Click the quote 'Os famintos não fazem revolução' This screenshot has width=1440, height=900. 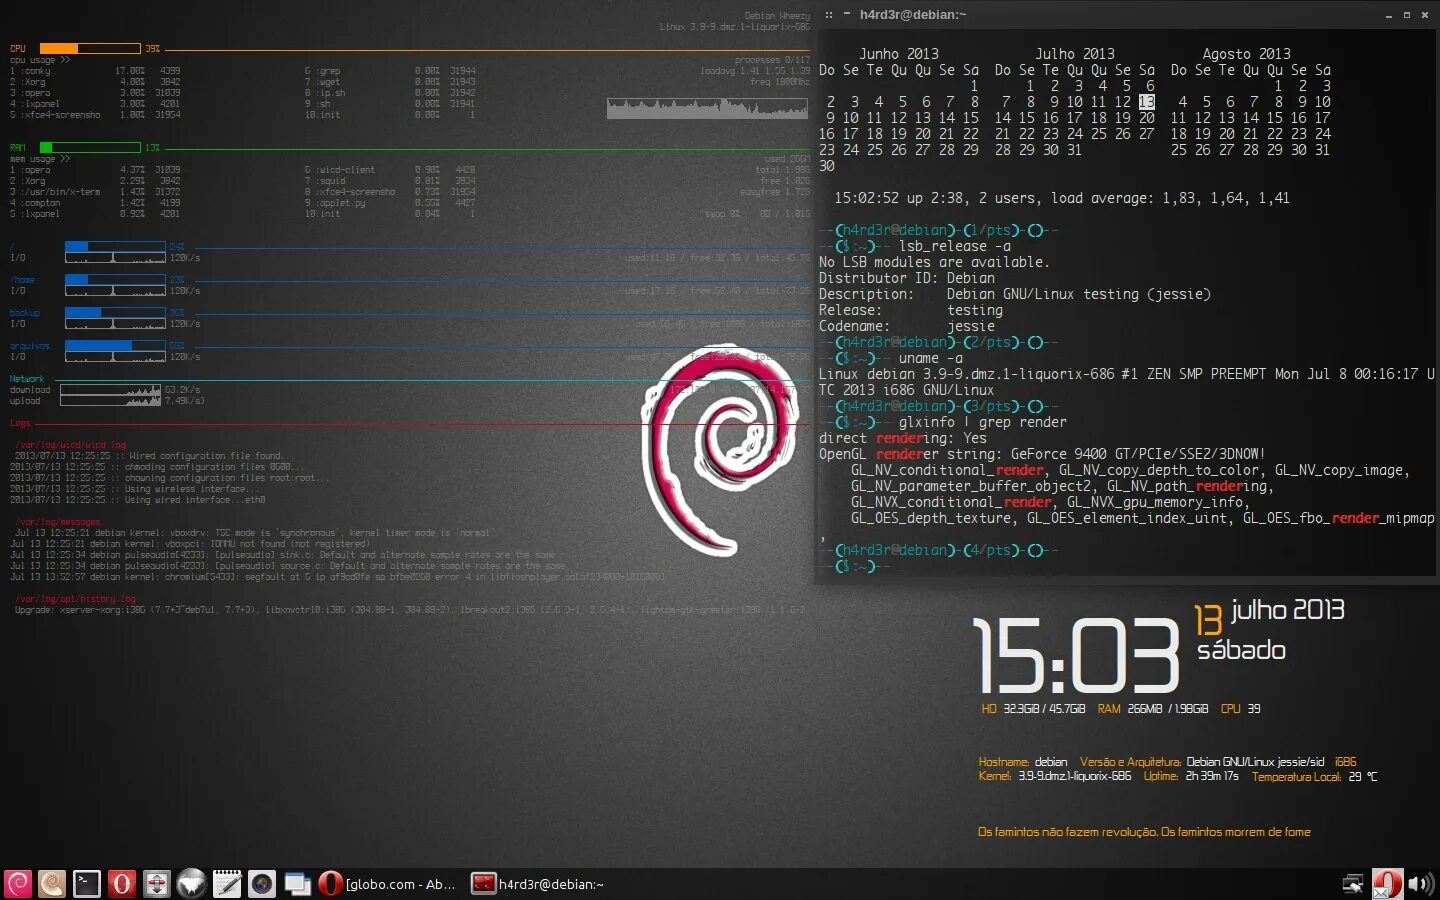point(1066,832)
